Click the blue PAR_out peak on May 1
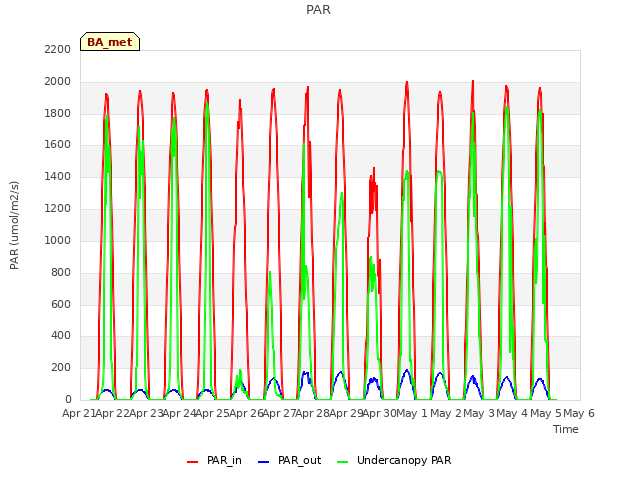 tap(407, 371)
